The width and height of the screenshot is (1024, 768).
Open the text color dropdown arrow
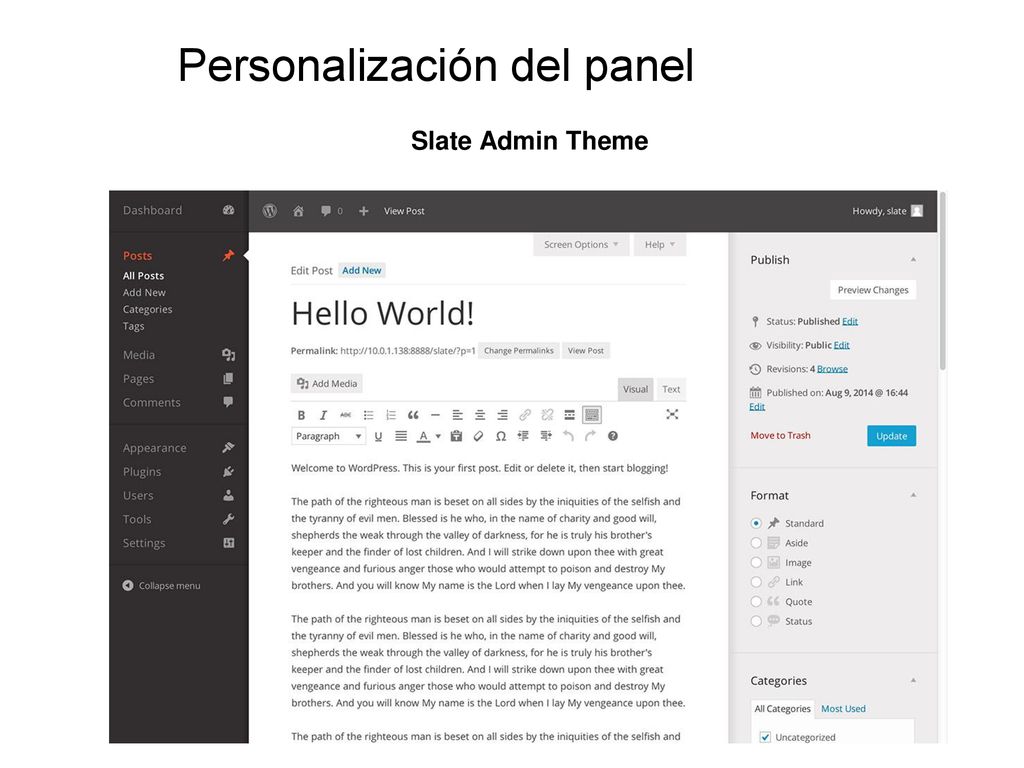click(x=438, y=436)
